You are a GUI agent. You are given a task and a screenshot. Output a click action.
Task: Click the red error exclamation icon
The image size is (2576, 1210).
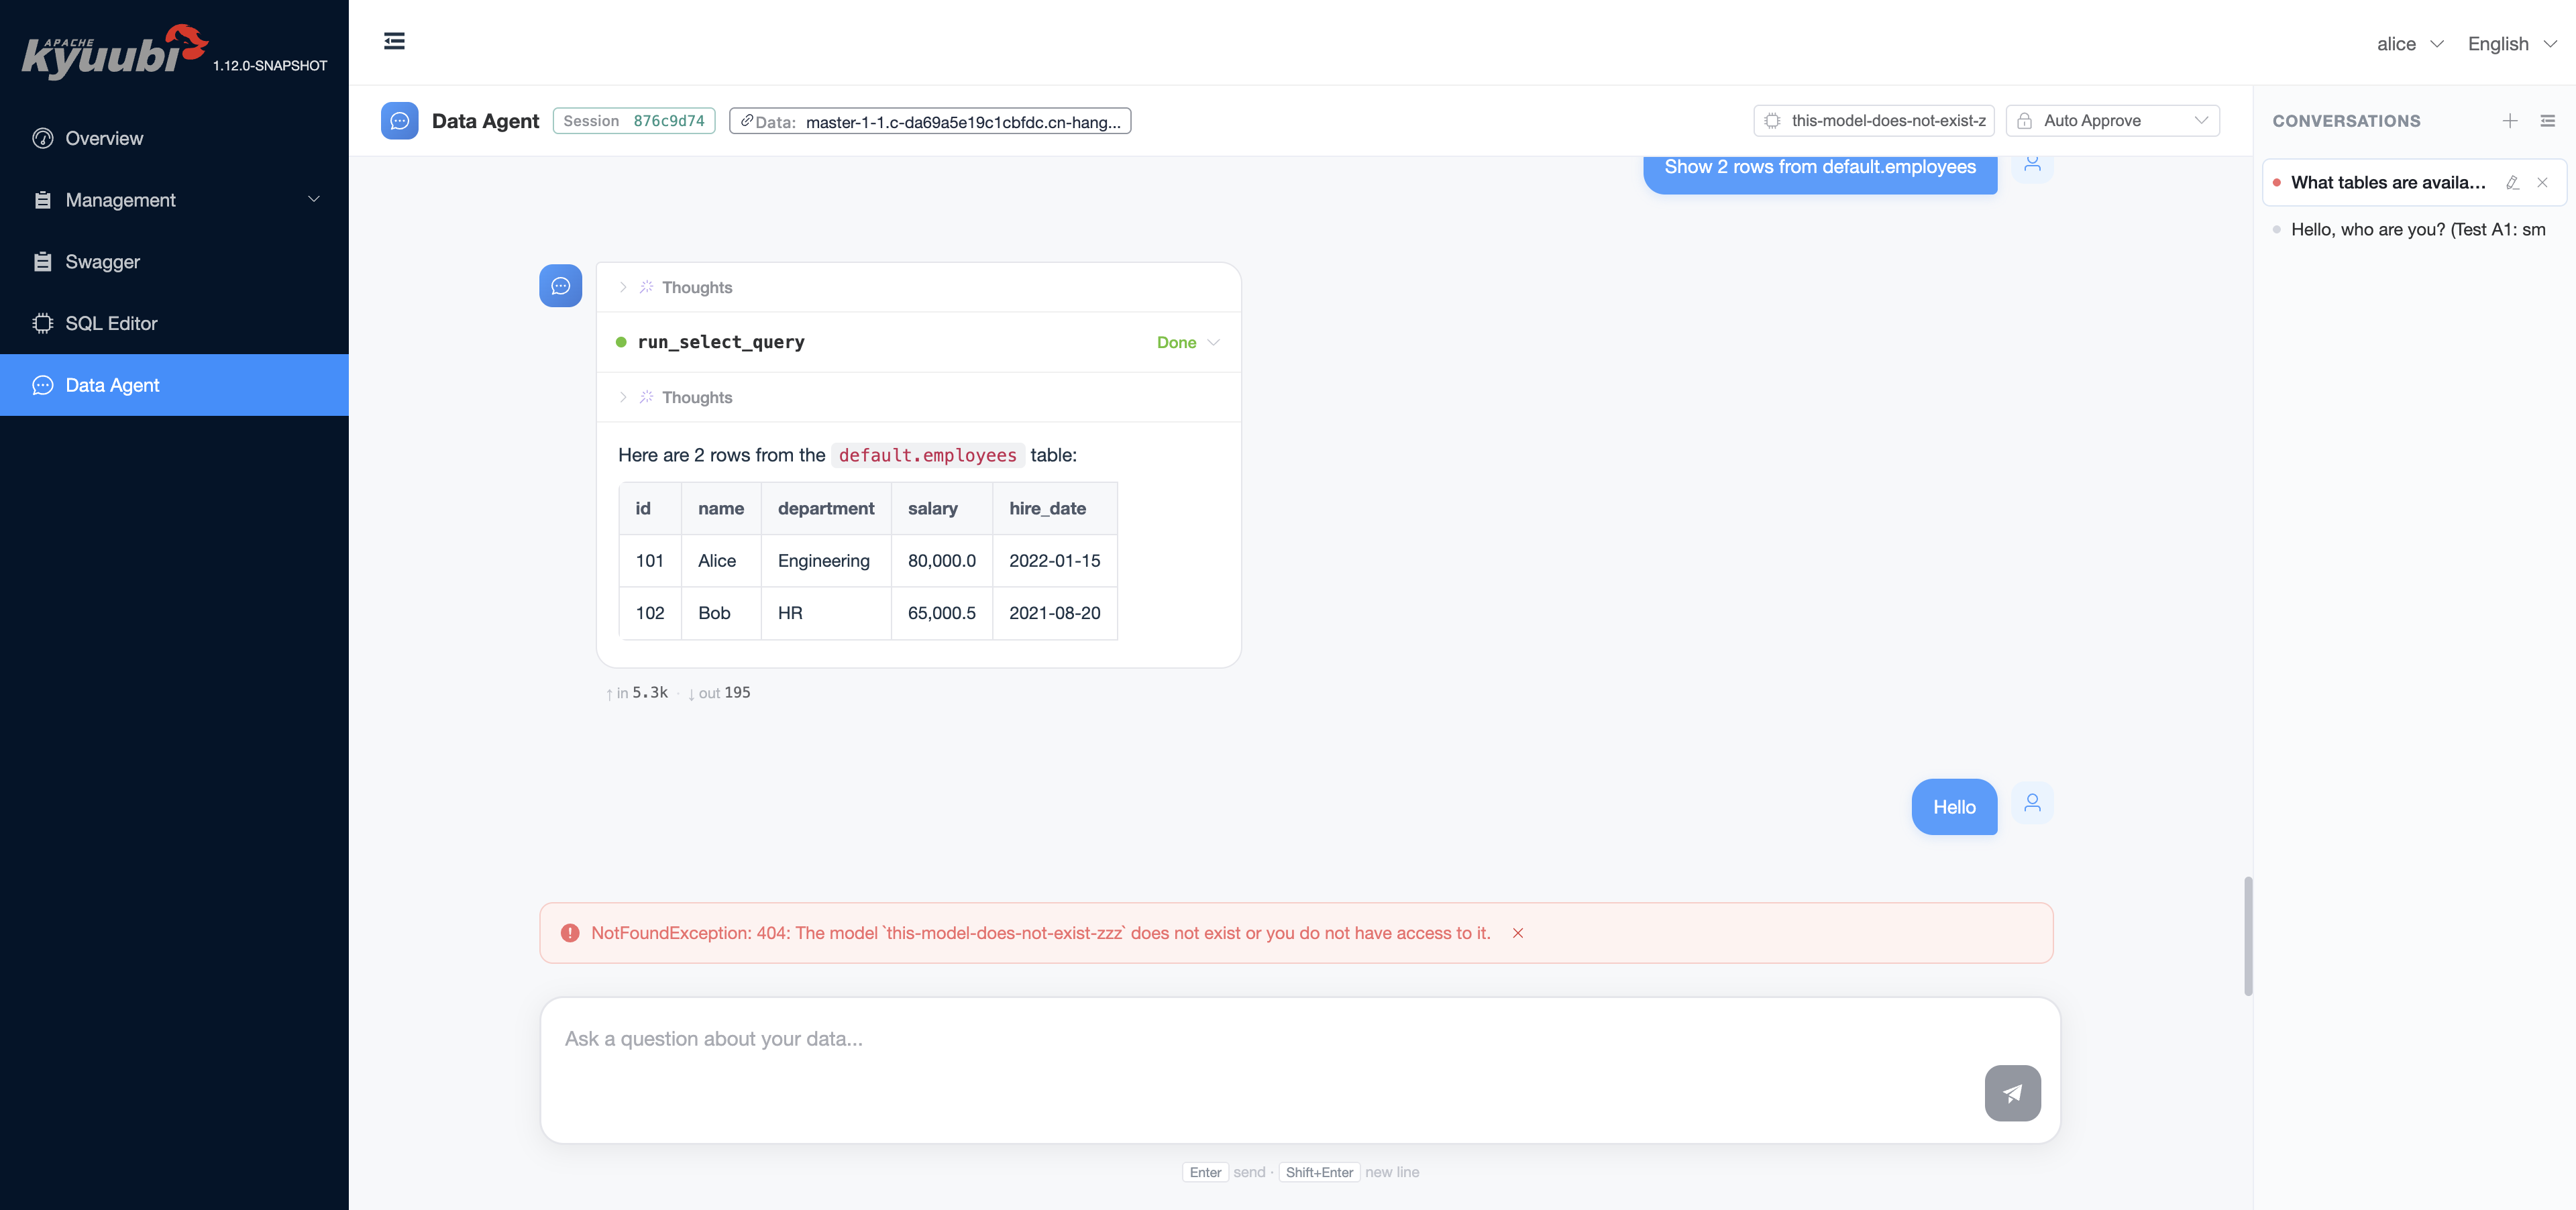click(570, 933)
